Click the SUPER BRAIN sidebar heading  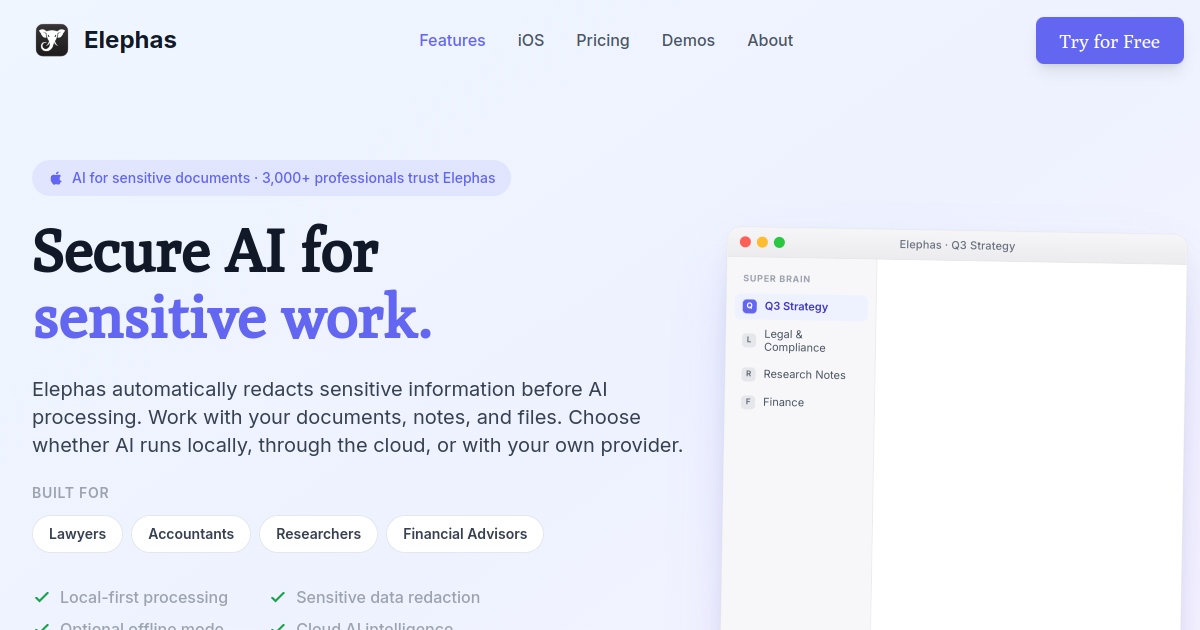pyautogui.click(x=777, y=279)
